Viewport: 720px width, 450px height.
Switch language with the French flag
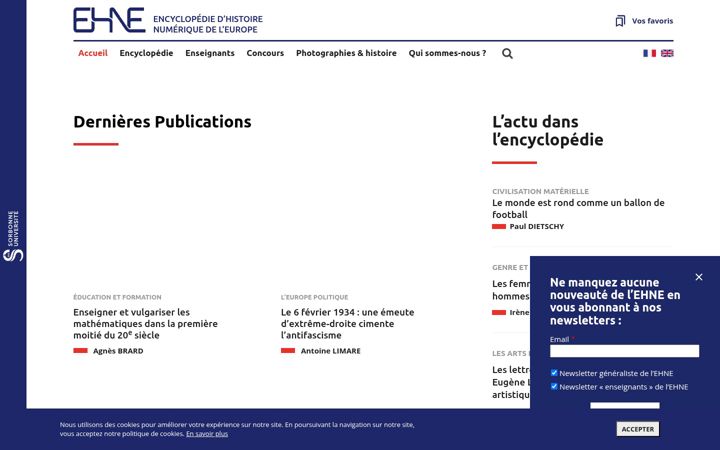[649, 53]
